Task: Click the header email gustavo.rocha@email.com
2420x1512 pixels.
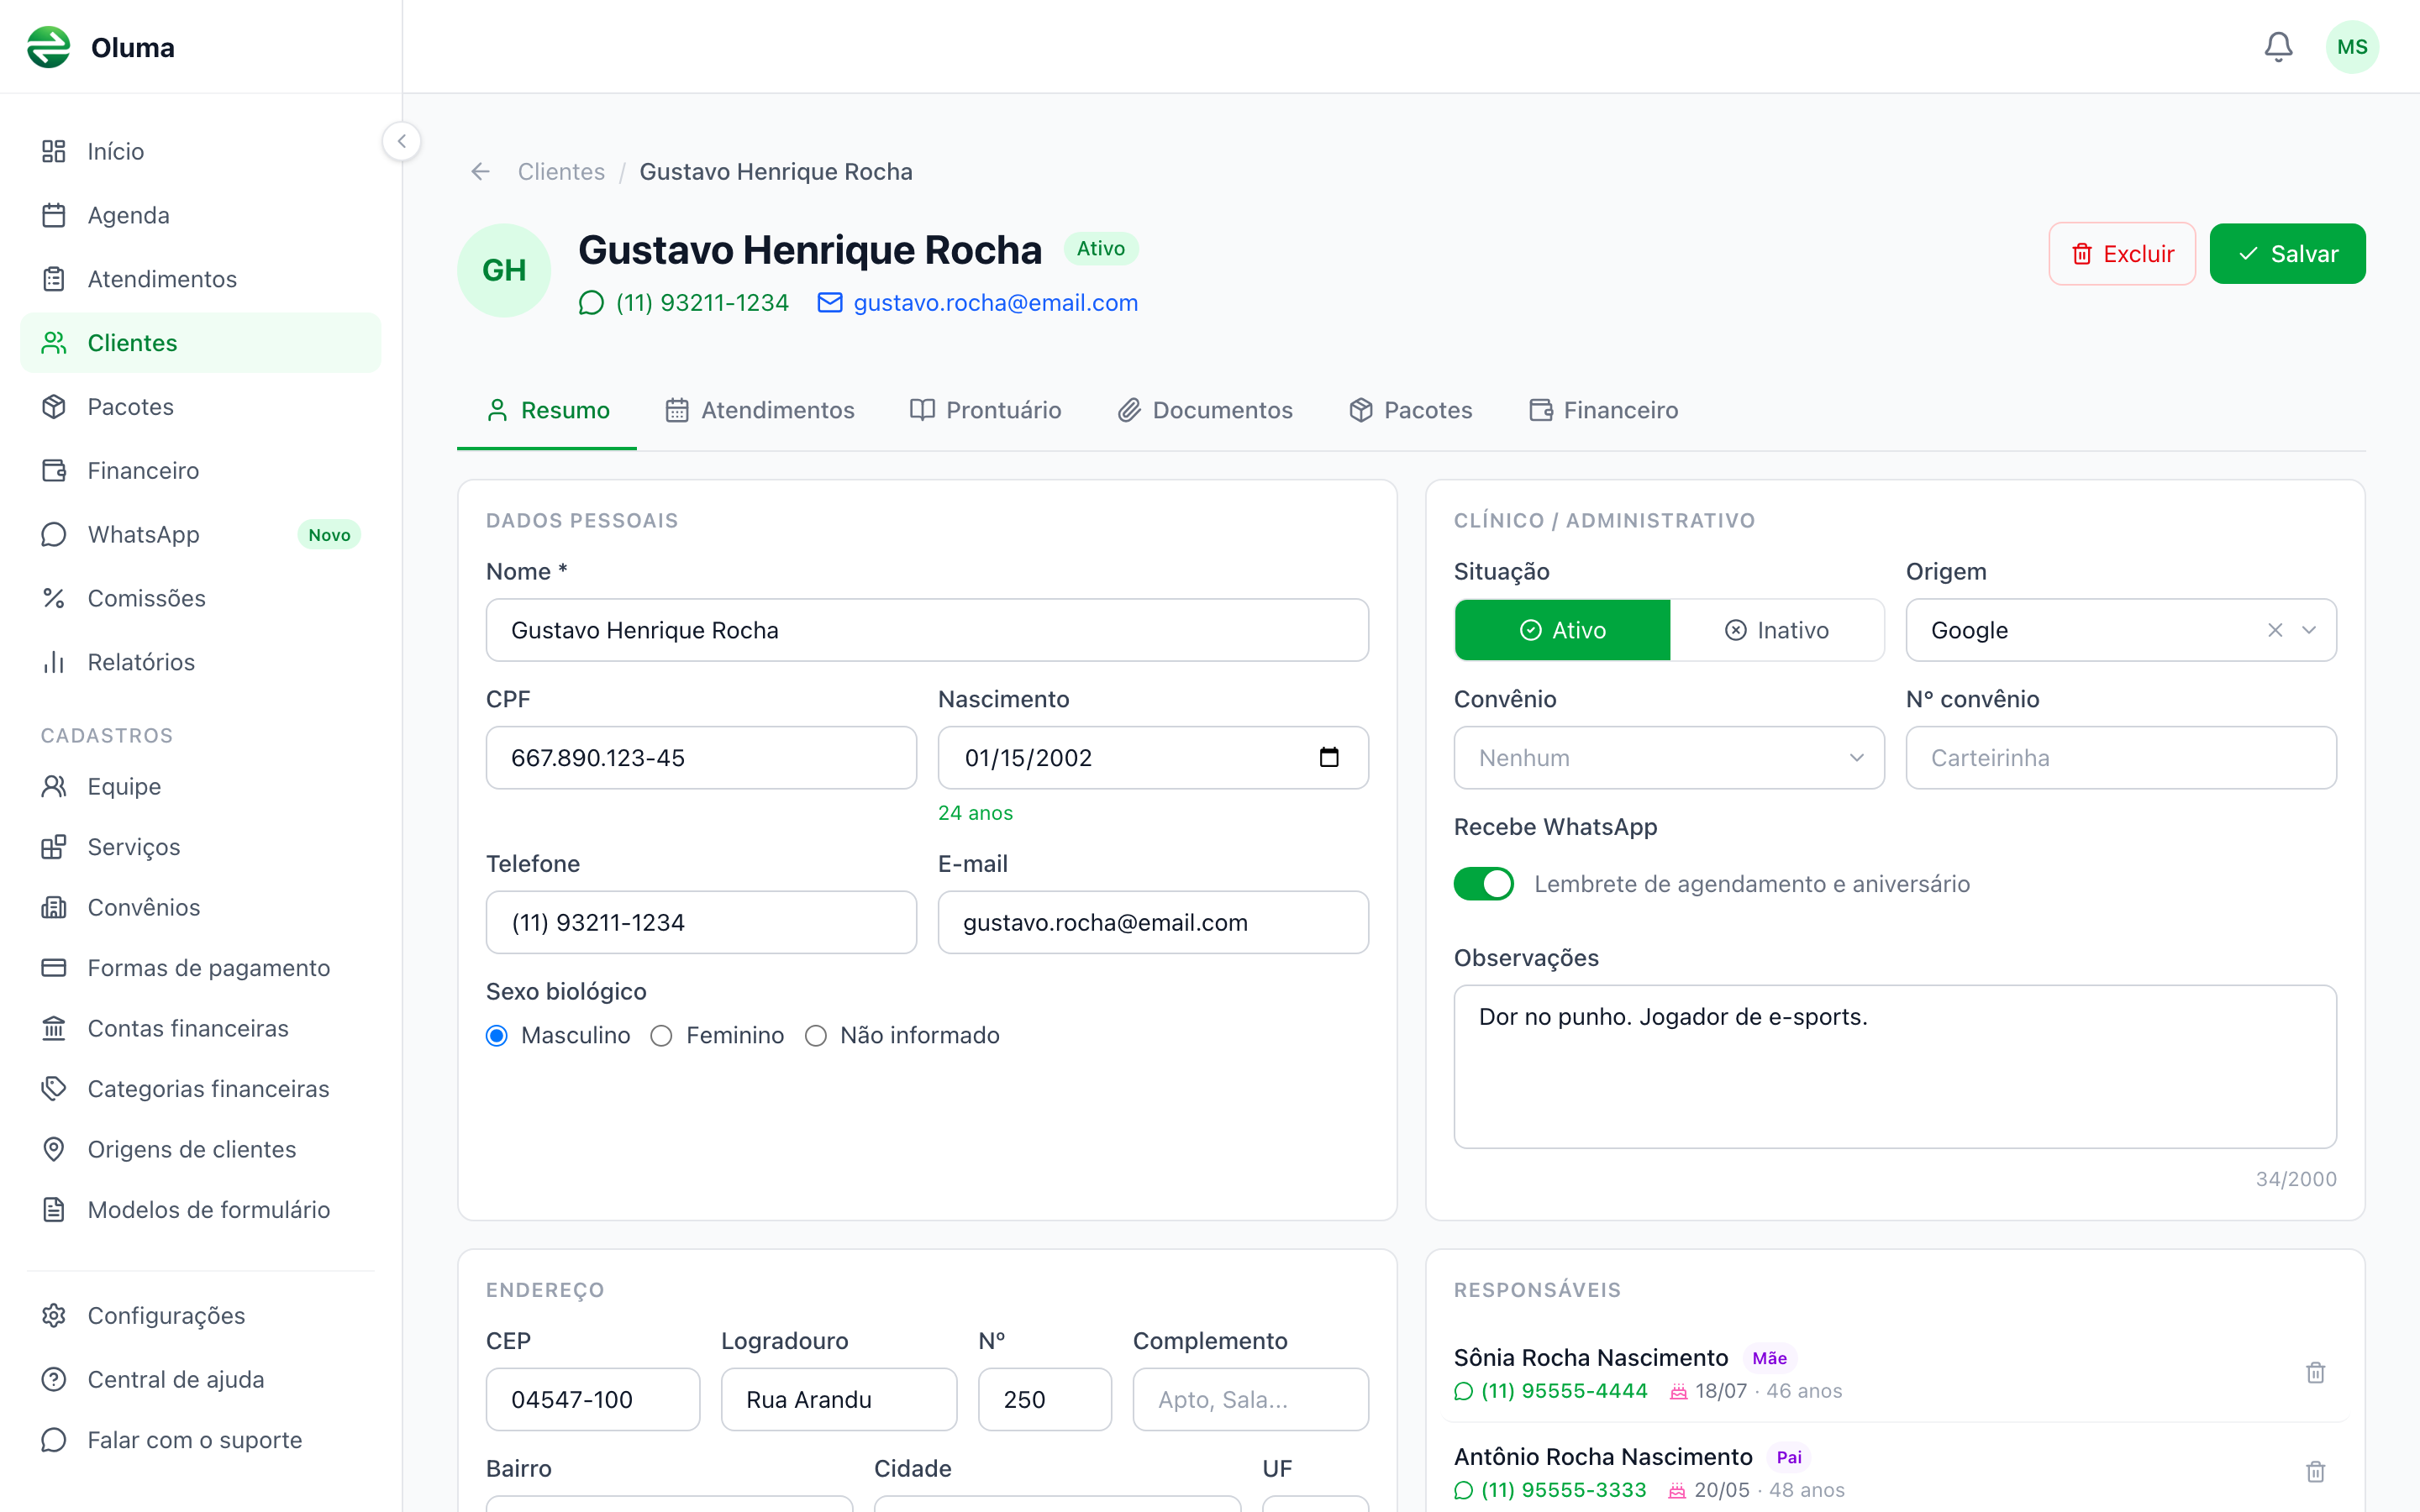Action: point(978,303)
